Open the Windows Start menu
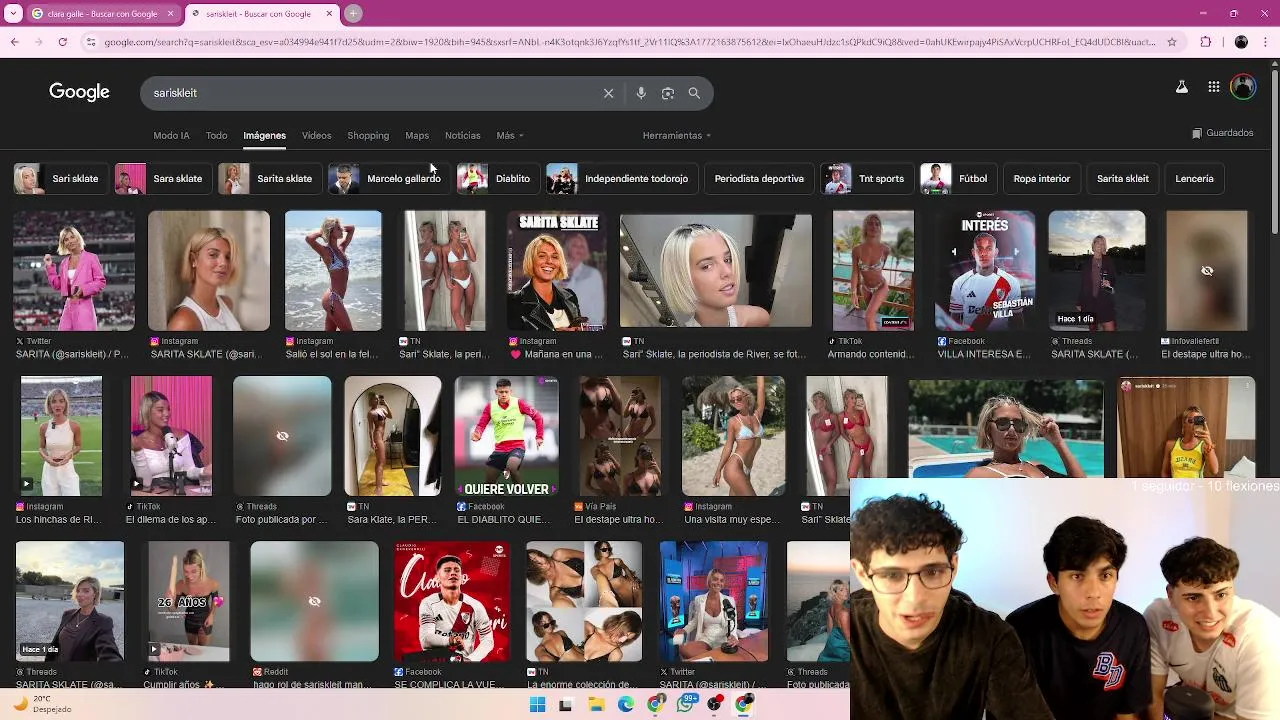Image resolution: width=1280 pixels, height=720 pixels. point(537,705)
